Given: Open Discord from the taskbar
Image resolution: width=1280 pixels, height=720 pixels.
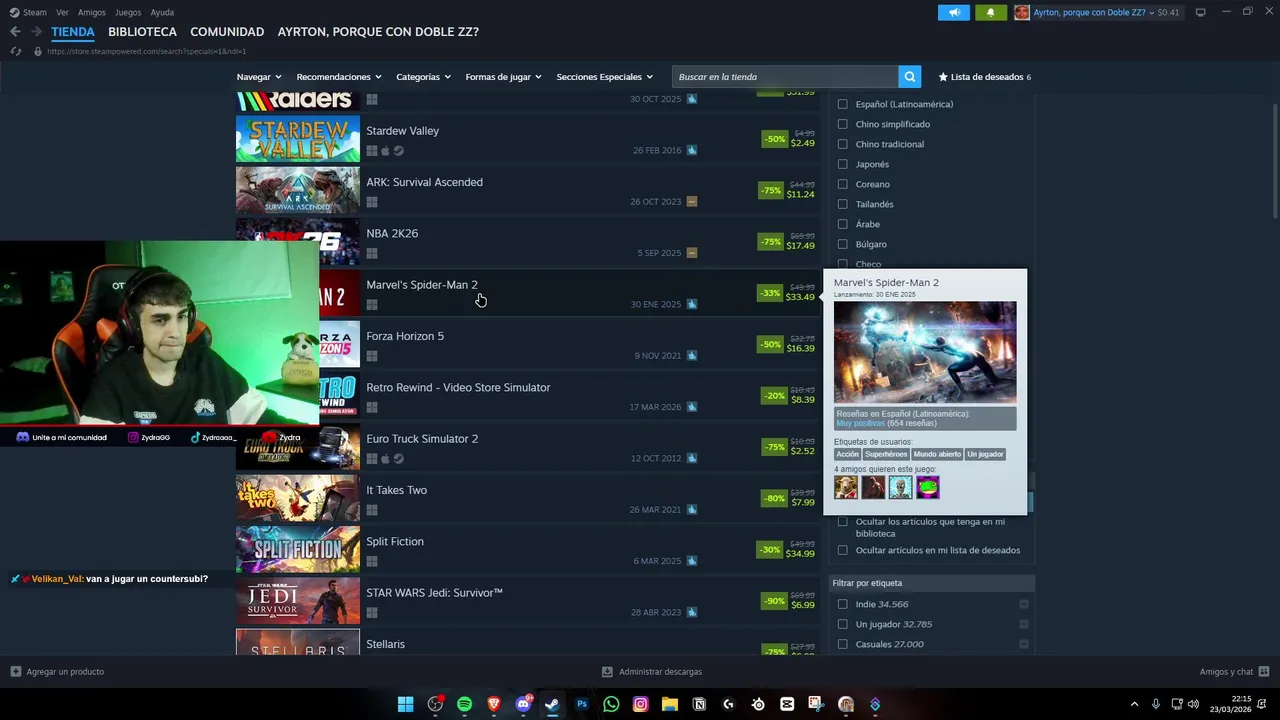Looking at the screenshot, I should click(523, 704).
